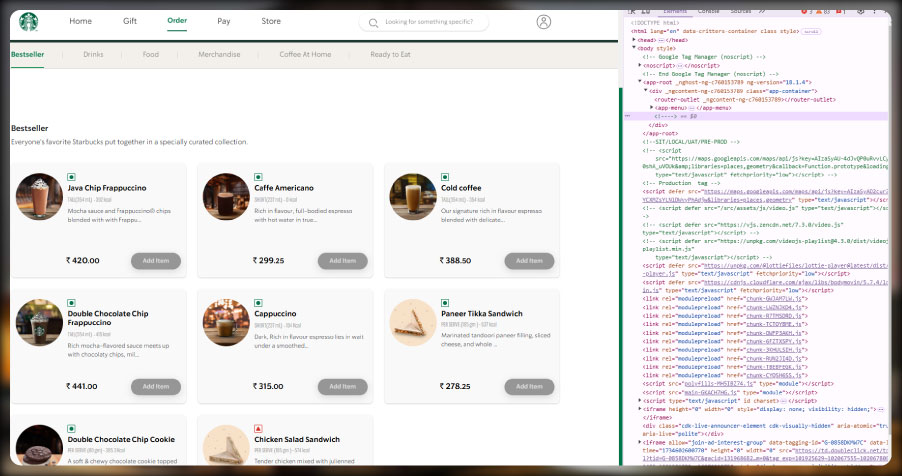Expand the head element node
Viewport: 902px width, 476px height.
point(632,39)
